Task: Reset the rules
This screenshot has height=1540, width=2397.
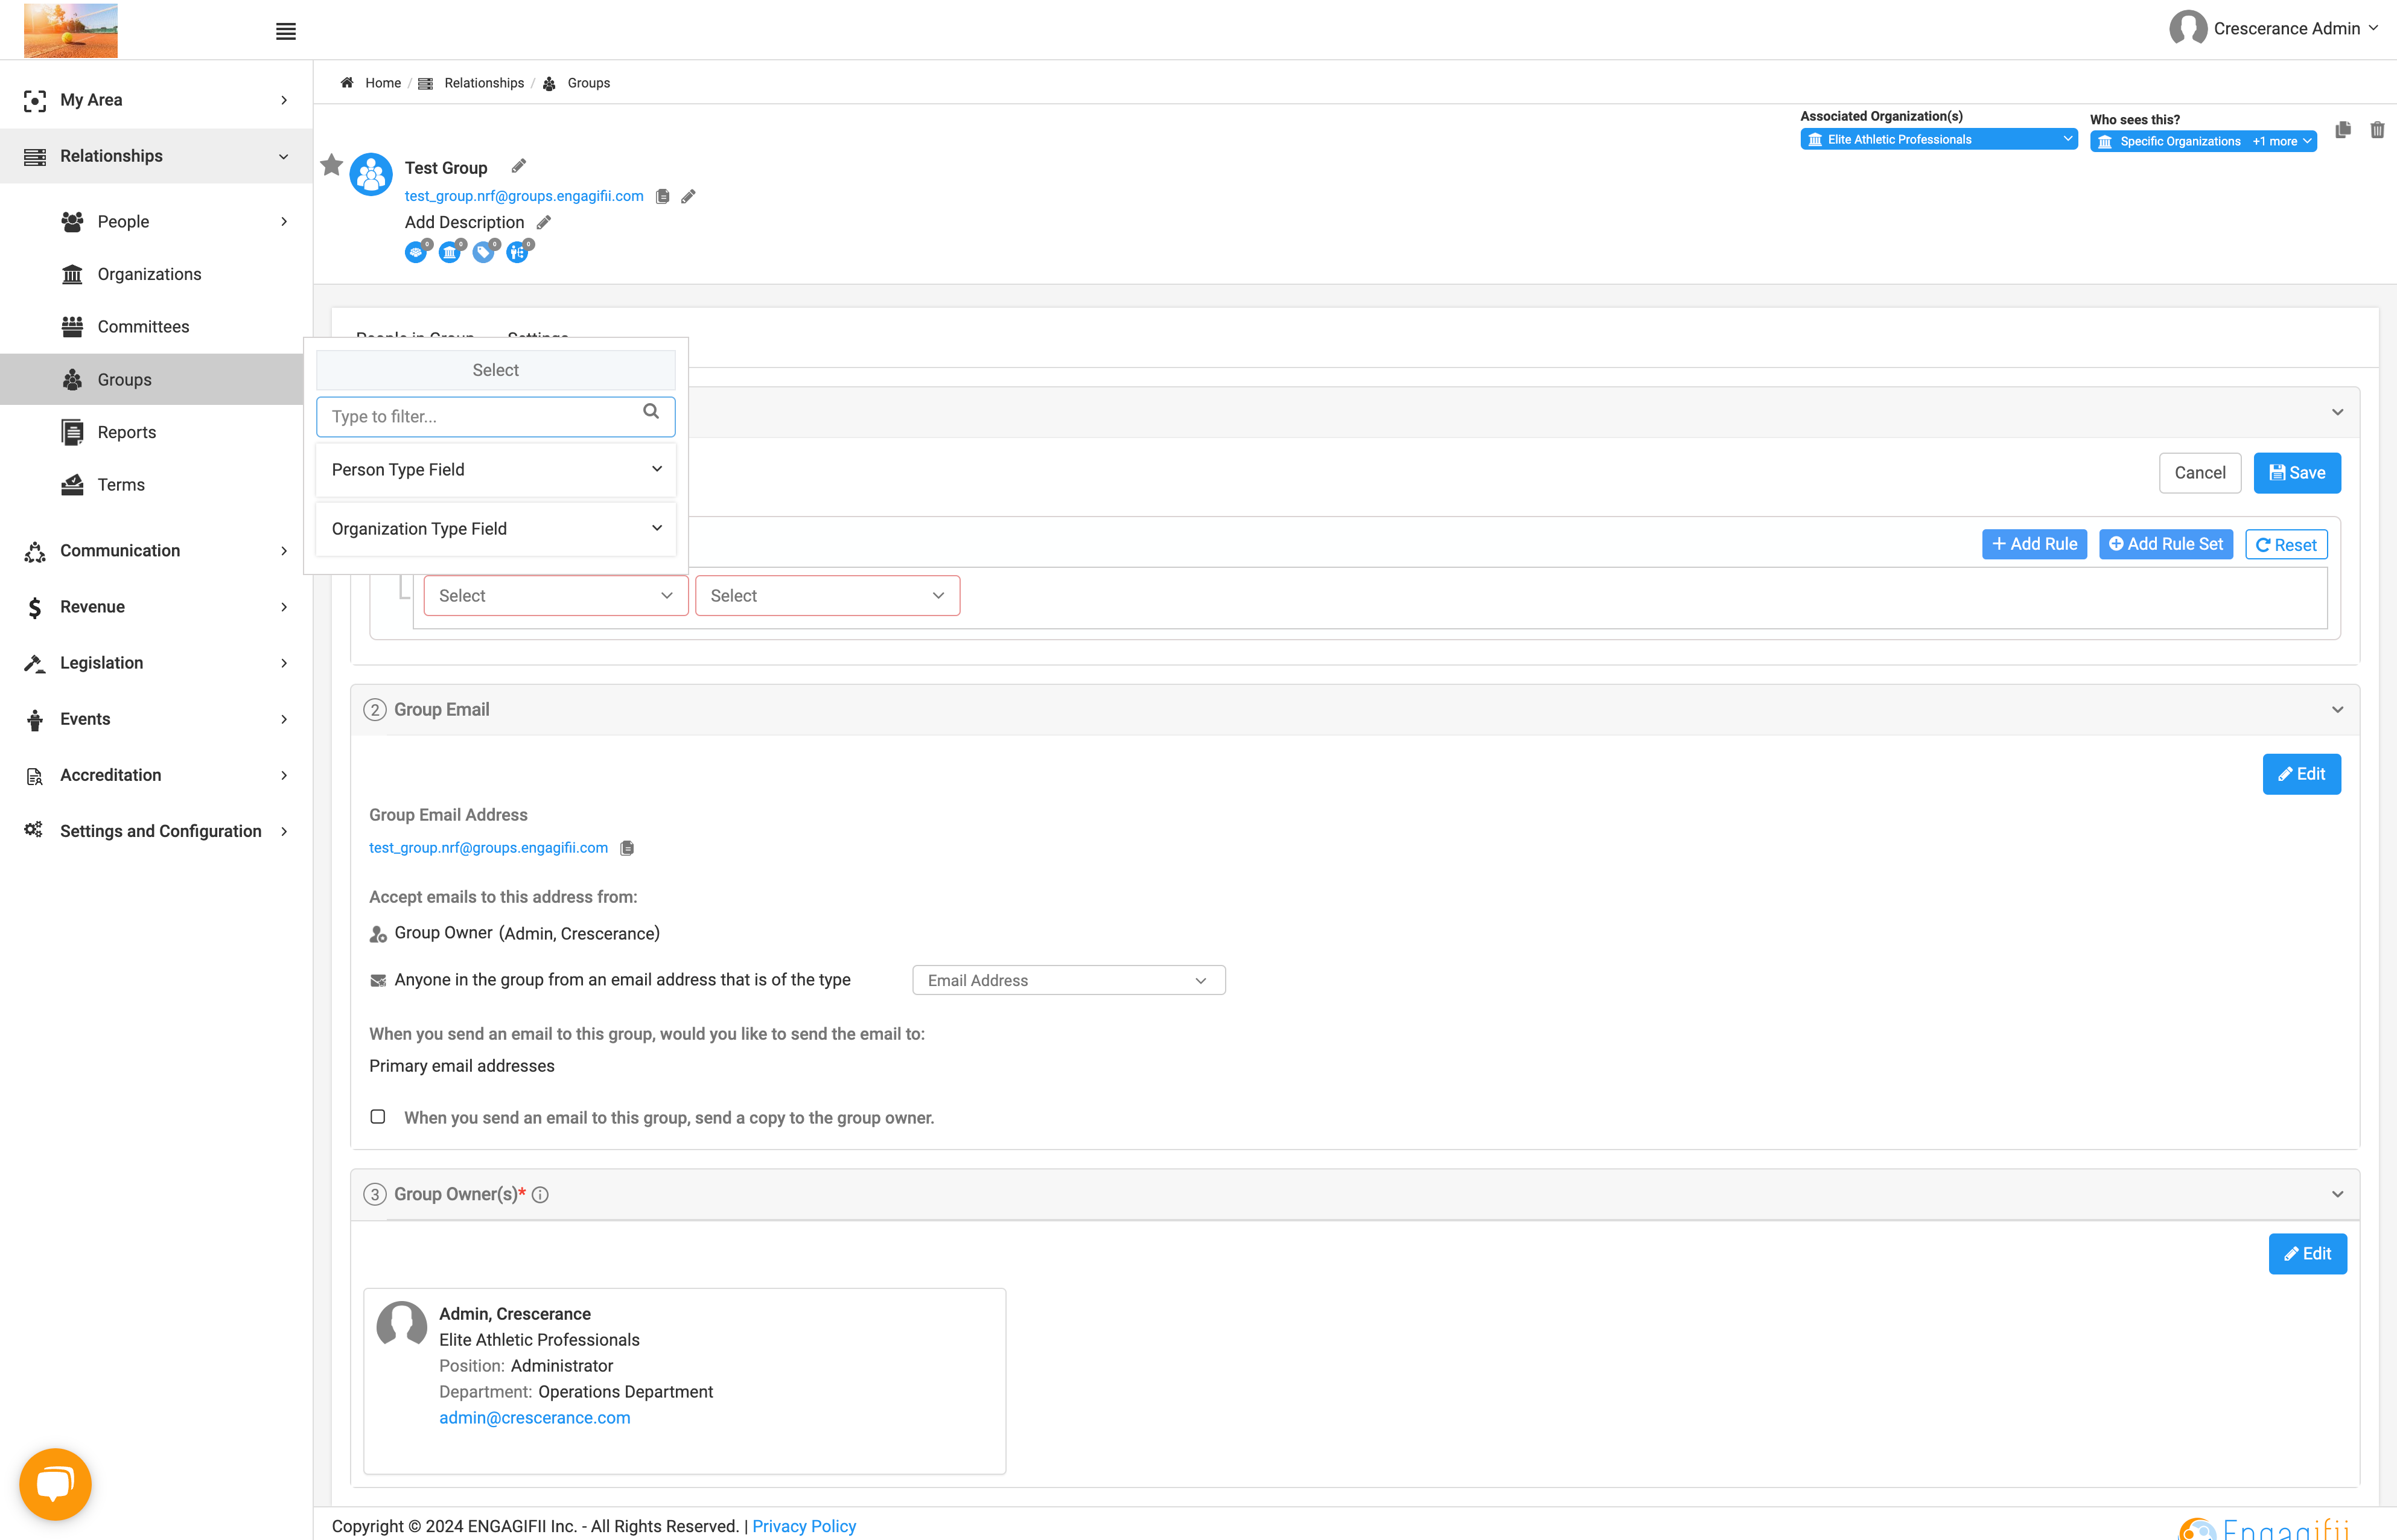Action: pyautogui.click(x=2286, y=545)
